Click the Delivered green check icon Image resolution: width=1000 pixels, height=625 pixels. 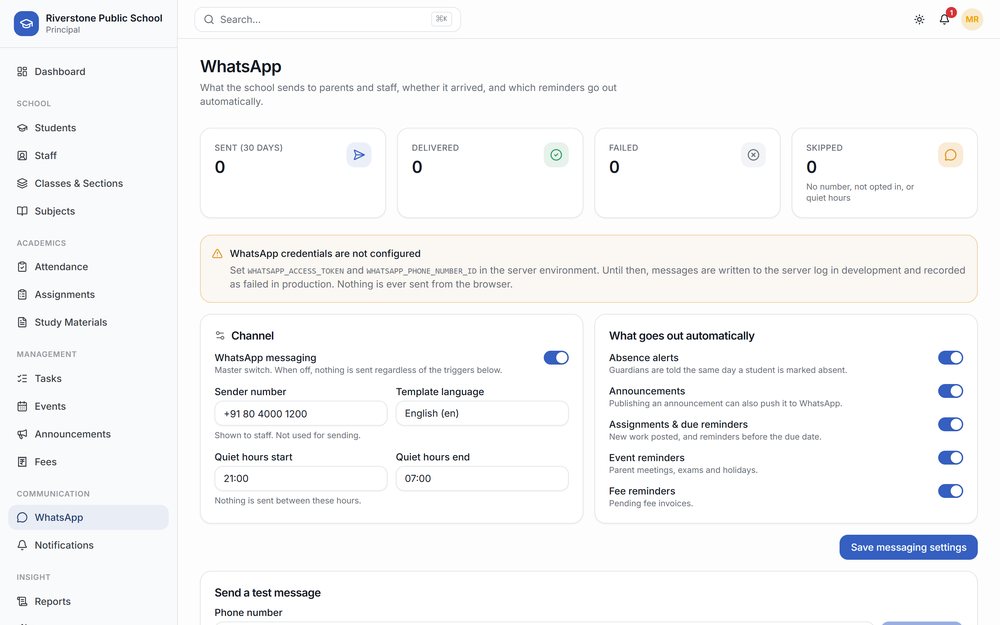pos(556,155)
